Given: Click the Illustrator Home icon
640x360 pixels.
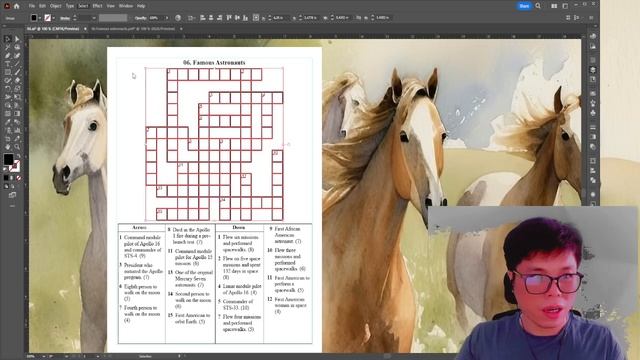Looking at the screenshot, I should point(17,6).
